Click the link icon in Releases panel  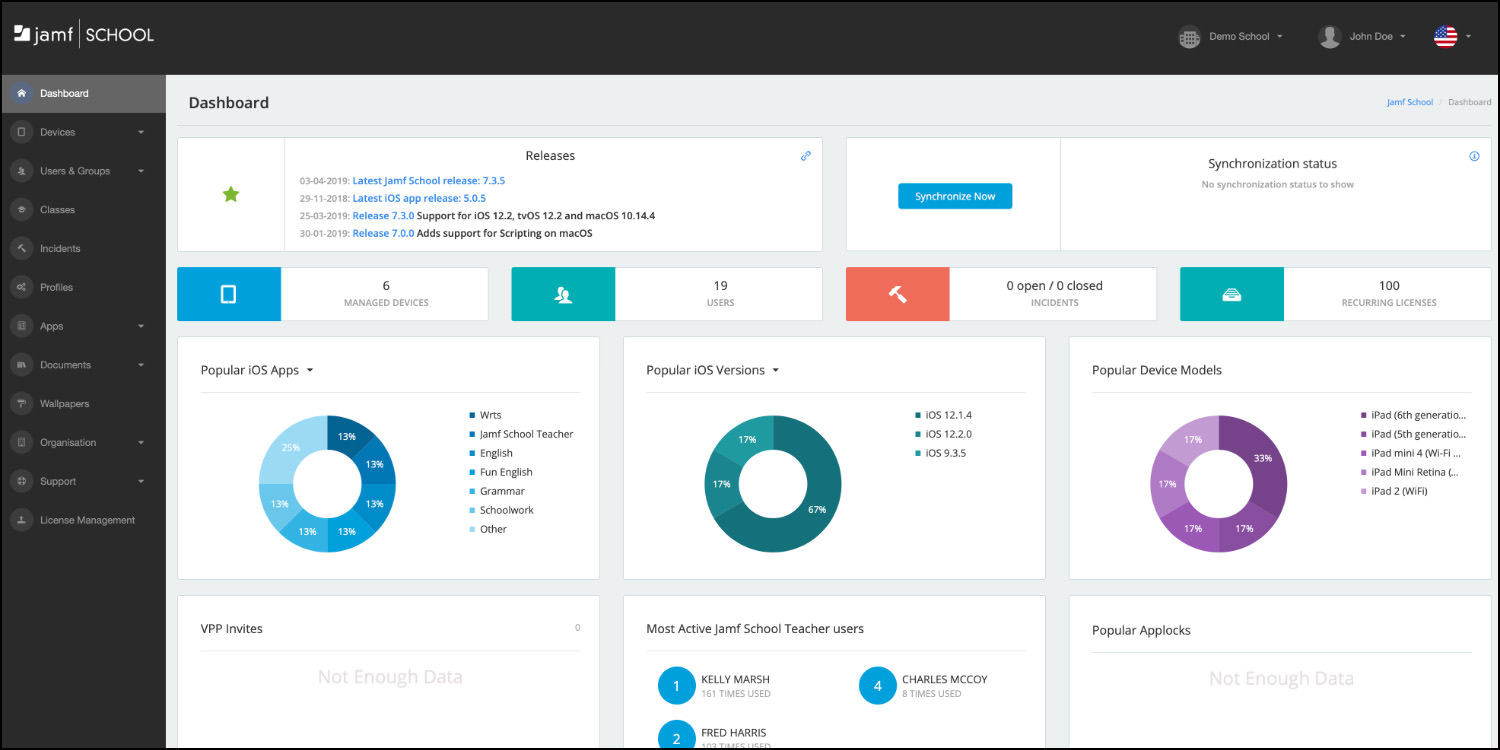click(806, 156)
